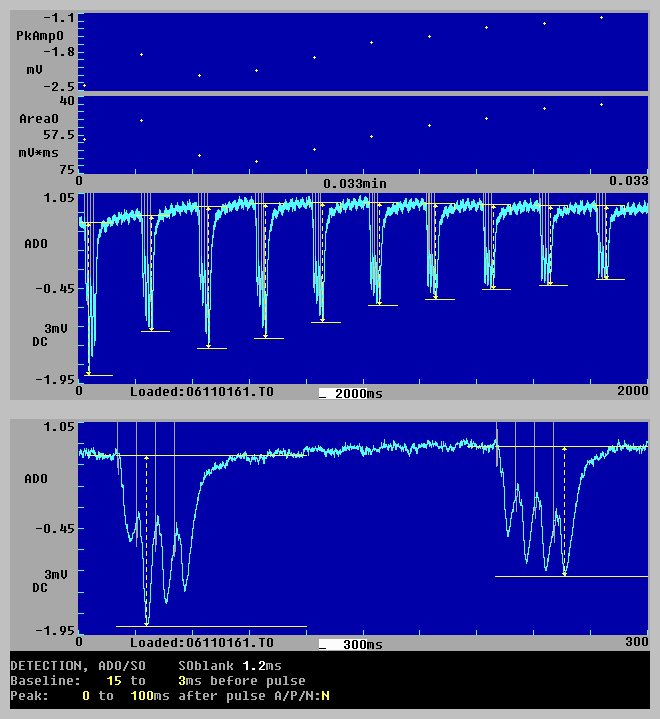Screen dimensions: 660x719
Task: Click the deepest peak arrow in the zoomed trace
Action: [x=147, y=622]
